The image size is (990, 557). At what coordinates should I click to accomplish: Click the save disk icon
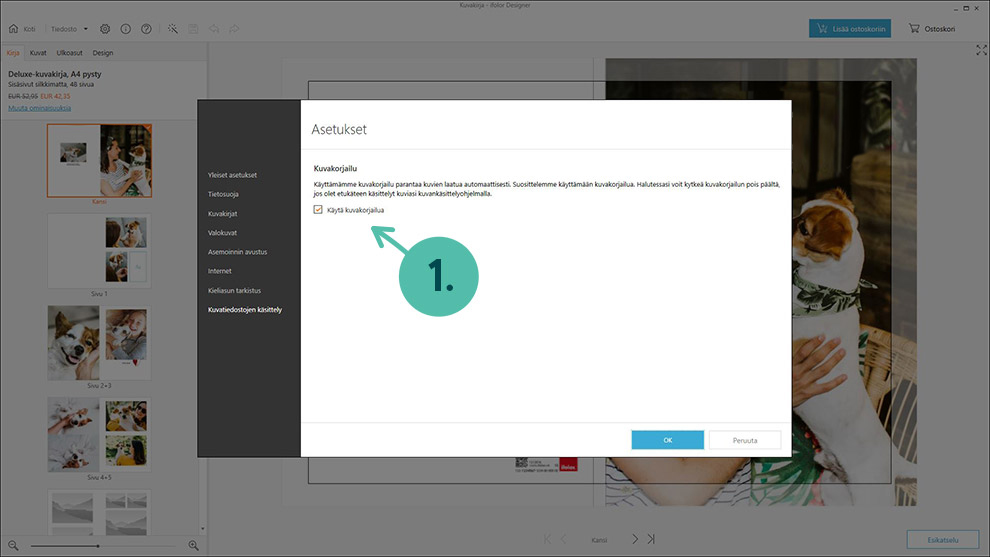tap(193, 29)
